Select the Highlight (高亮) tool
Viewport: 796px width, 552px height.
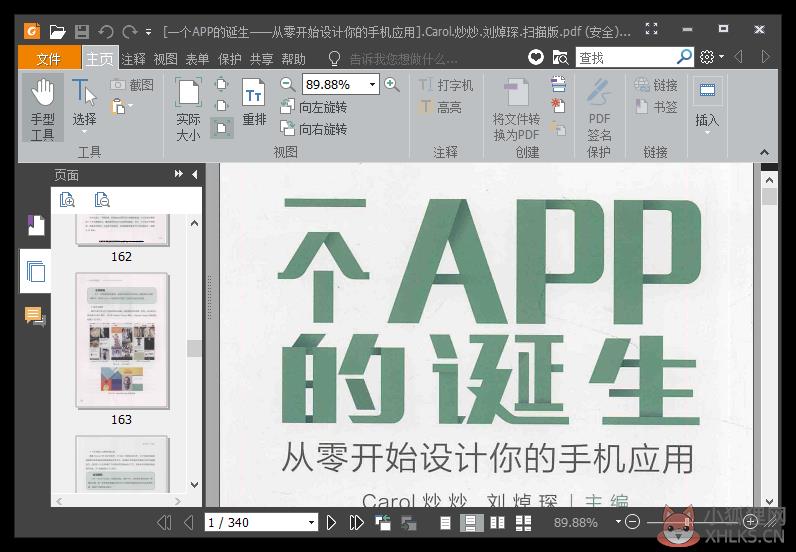click(x=440, y=107)
